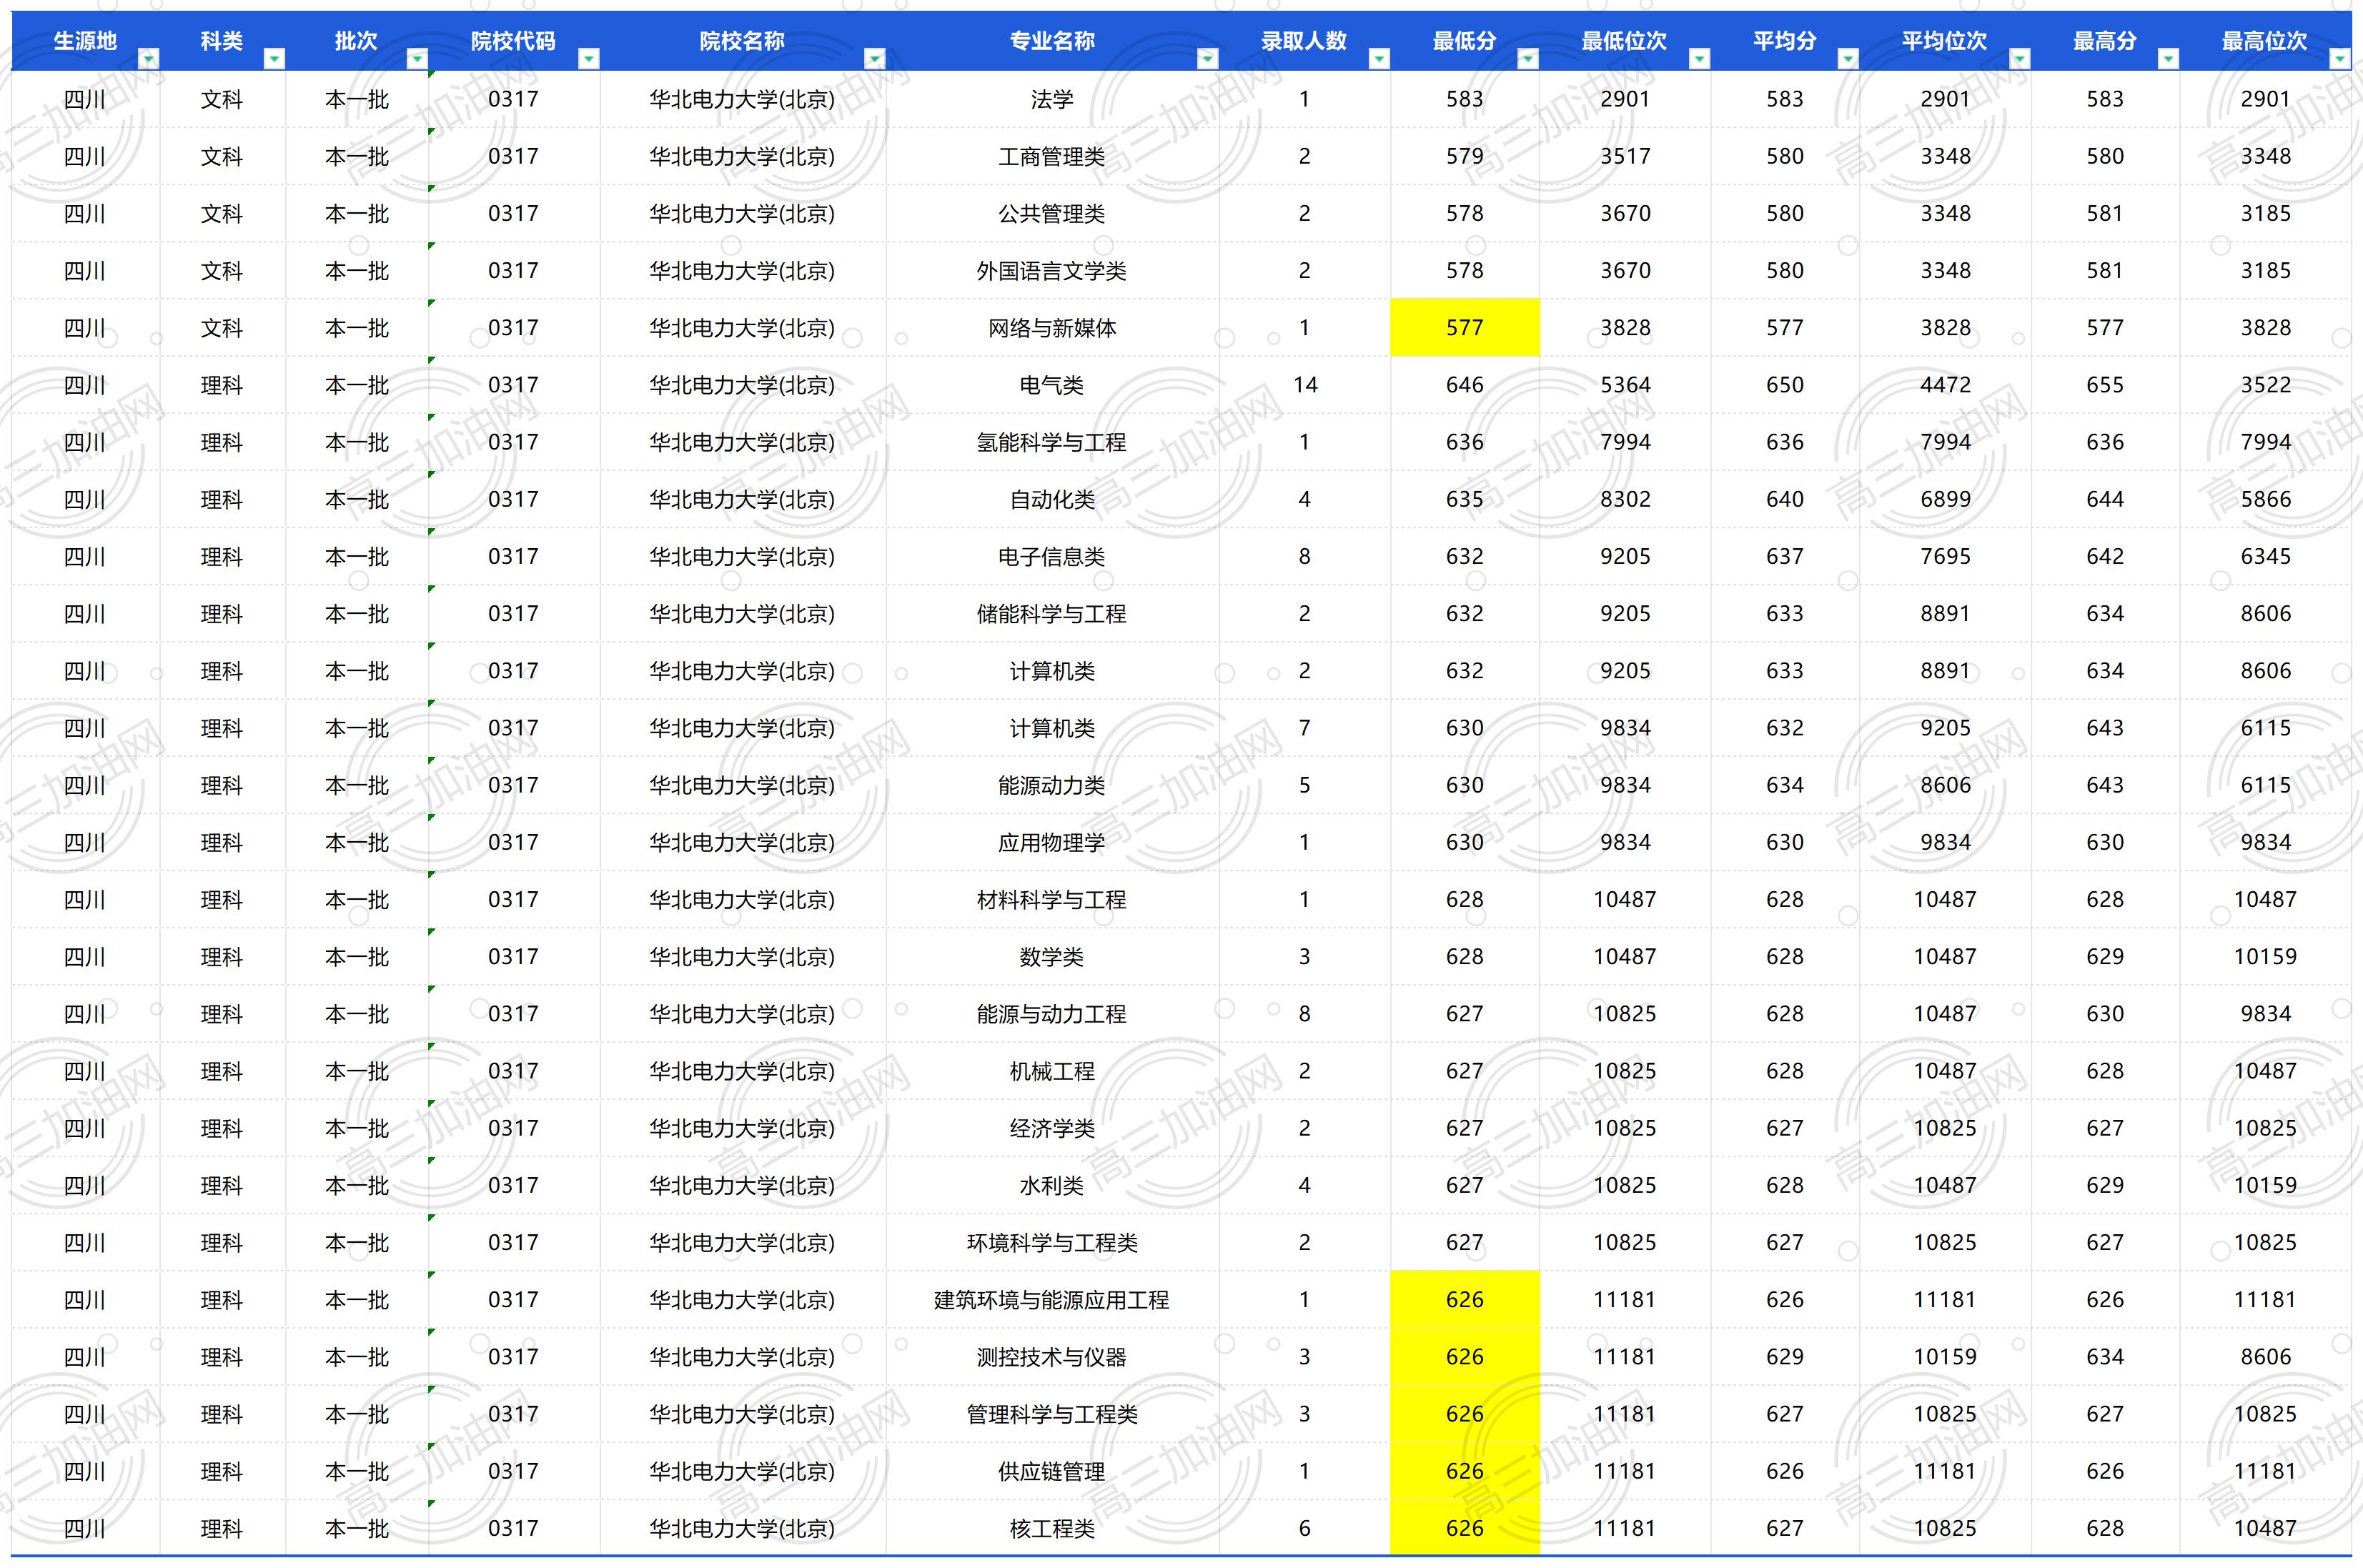The image size is (2363, 1568).
Task: Click the highlighted 577 minimum score cell
Action: point(1465,328)
